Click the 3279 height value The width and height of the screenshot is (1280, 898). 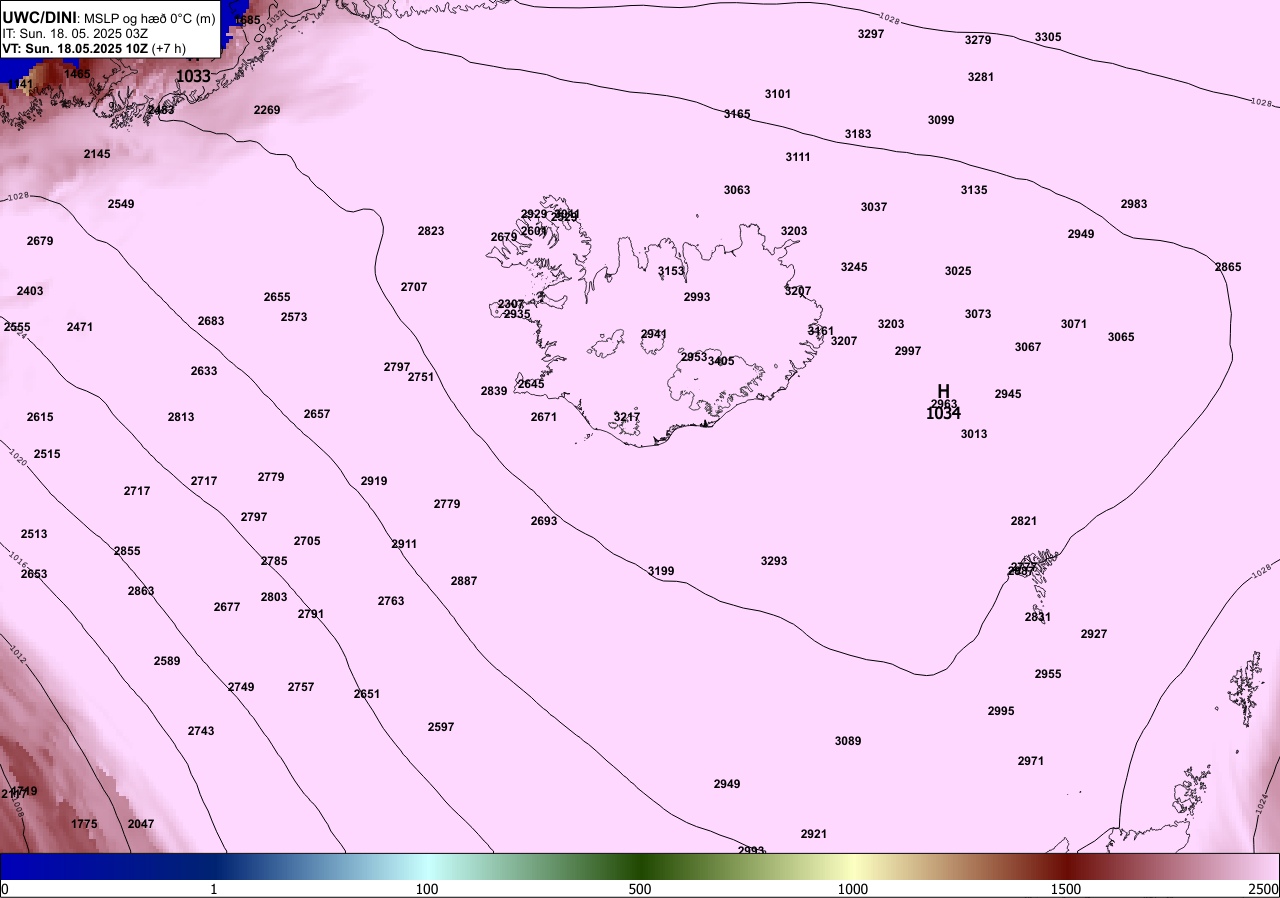pyautogui.click(x=978, y=40)
